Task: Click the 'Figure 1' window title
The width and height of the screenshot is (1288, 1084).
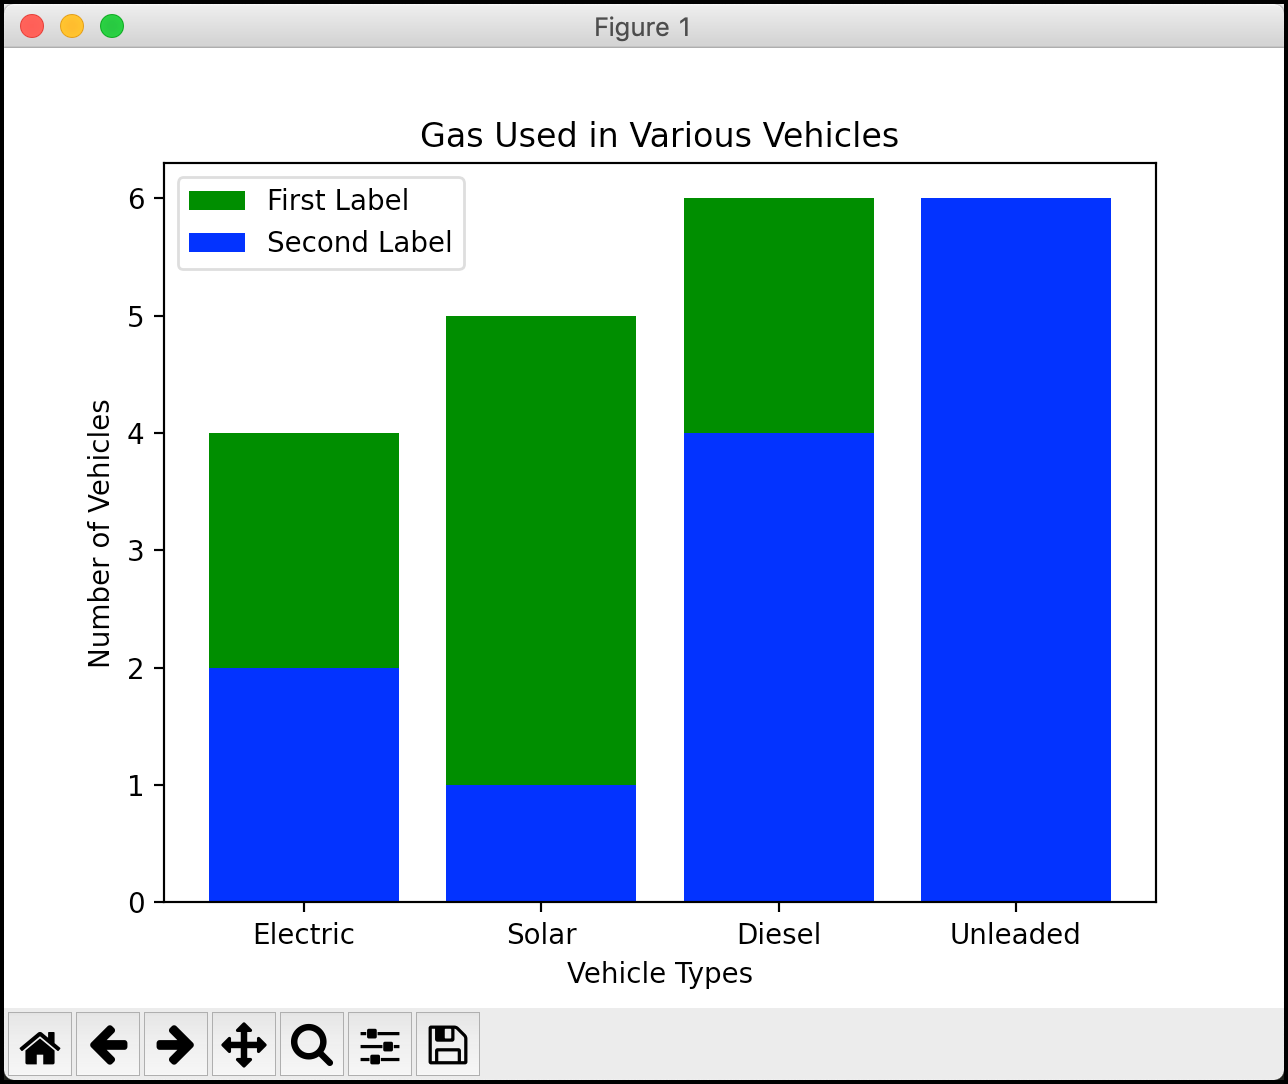Action: (643, 27)
